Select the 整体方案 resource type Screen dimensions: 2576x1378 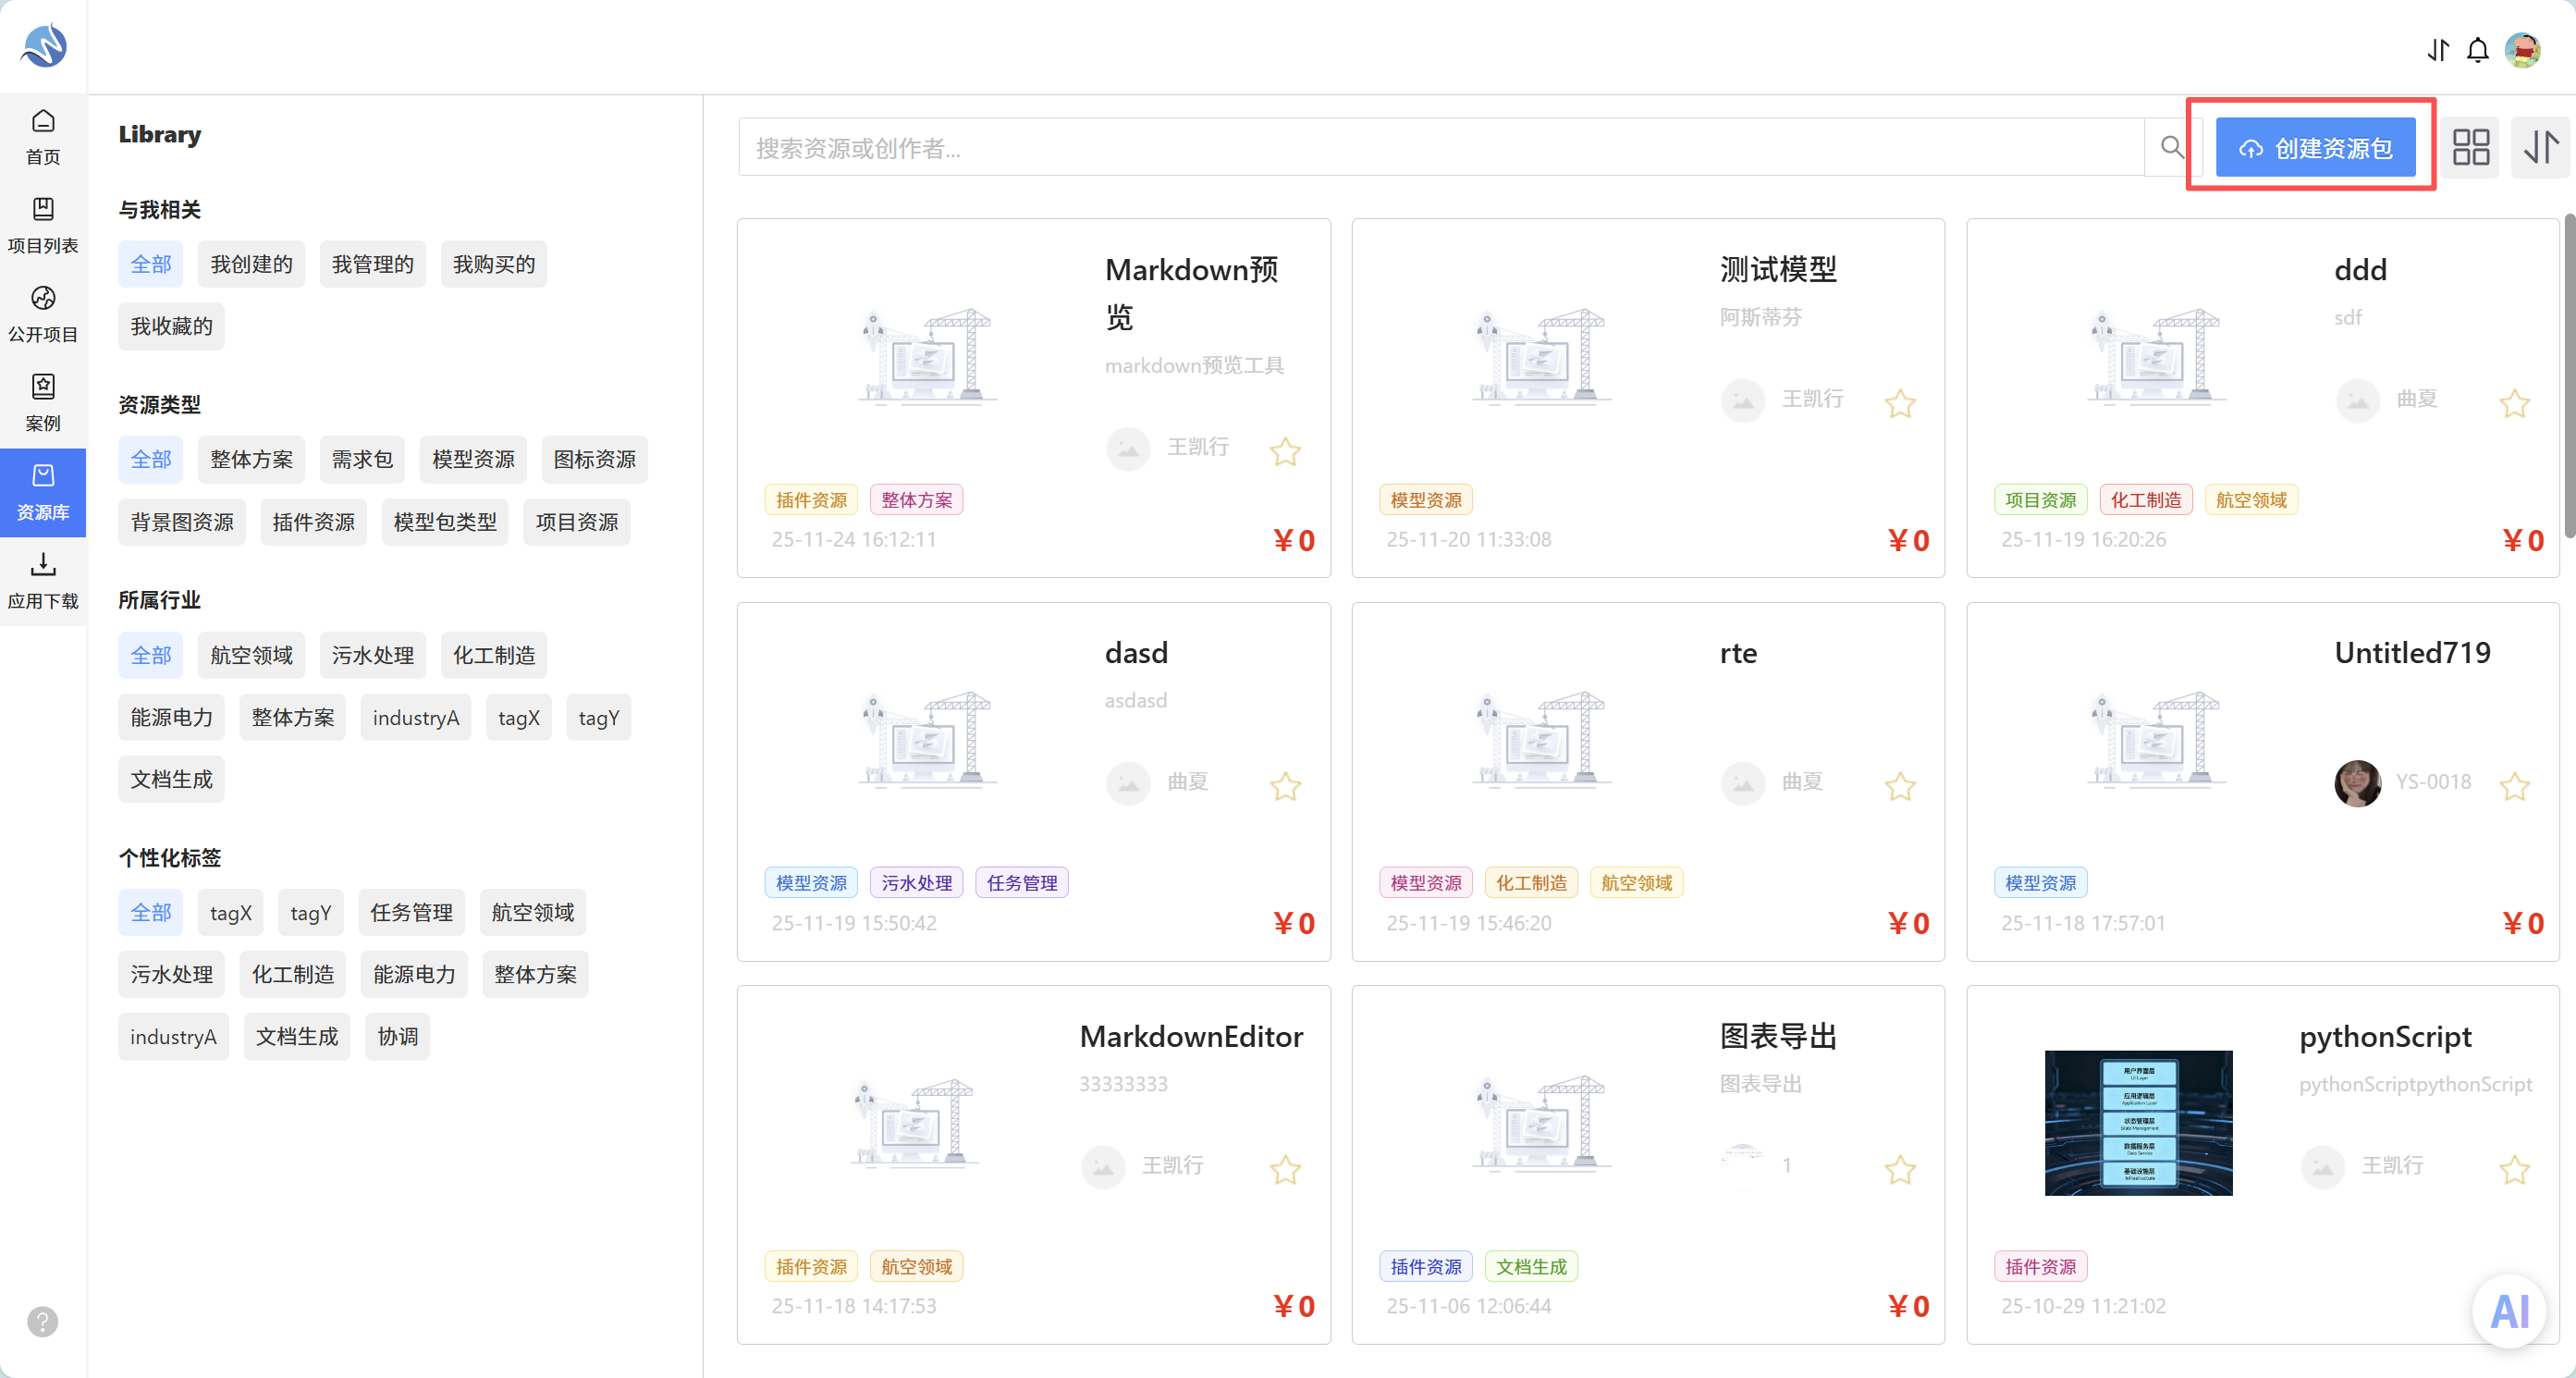tap(252, 460)
